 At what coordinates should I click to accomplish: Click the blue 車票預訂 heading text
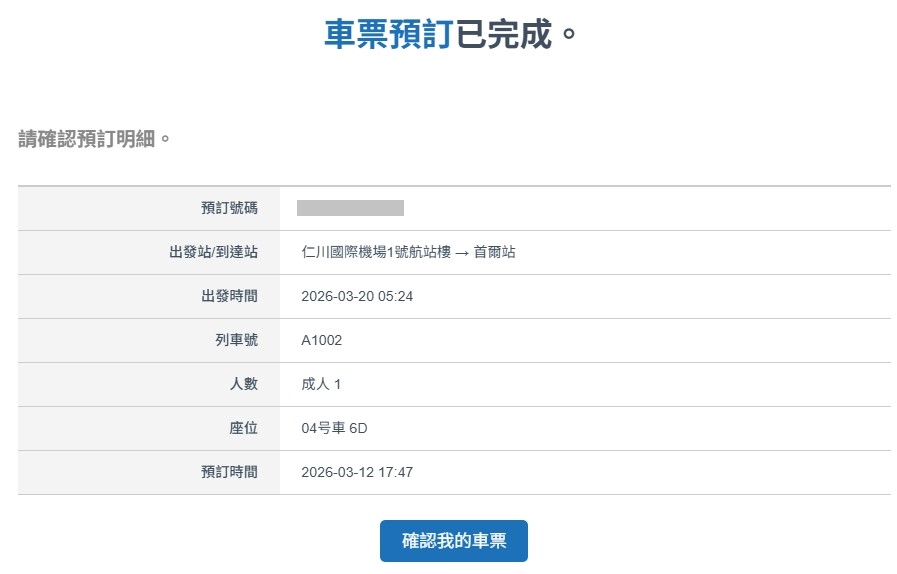(387, 34)
